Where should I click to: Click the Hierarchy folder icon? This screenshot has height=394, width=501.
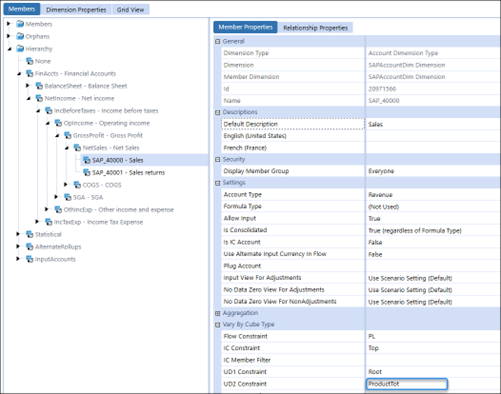coord(20,49)
